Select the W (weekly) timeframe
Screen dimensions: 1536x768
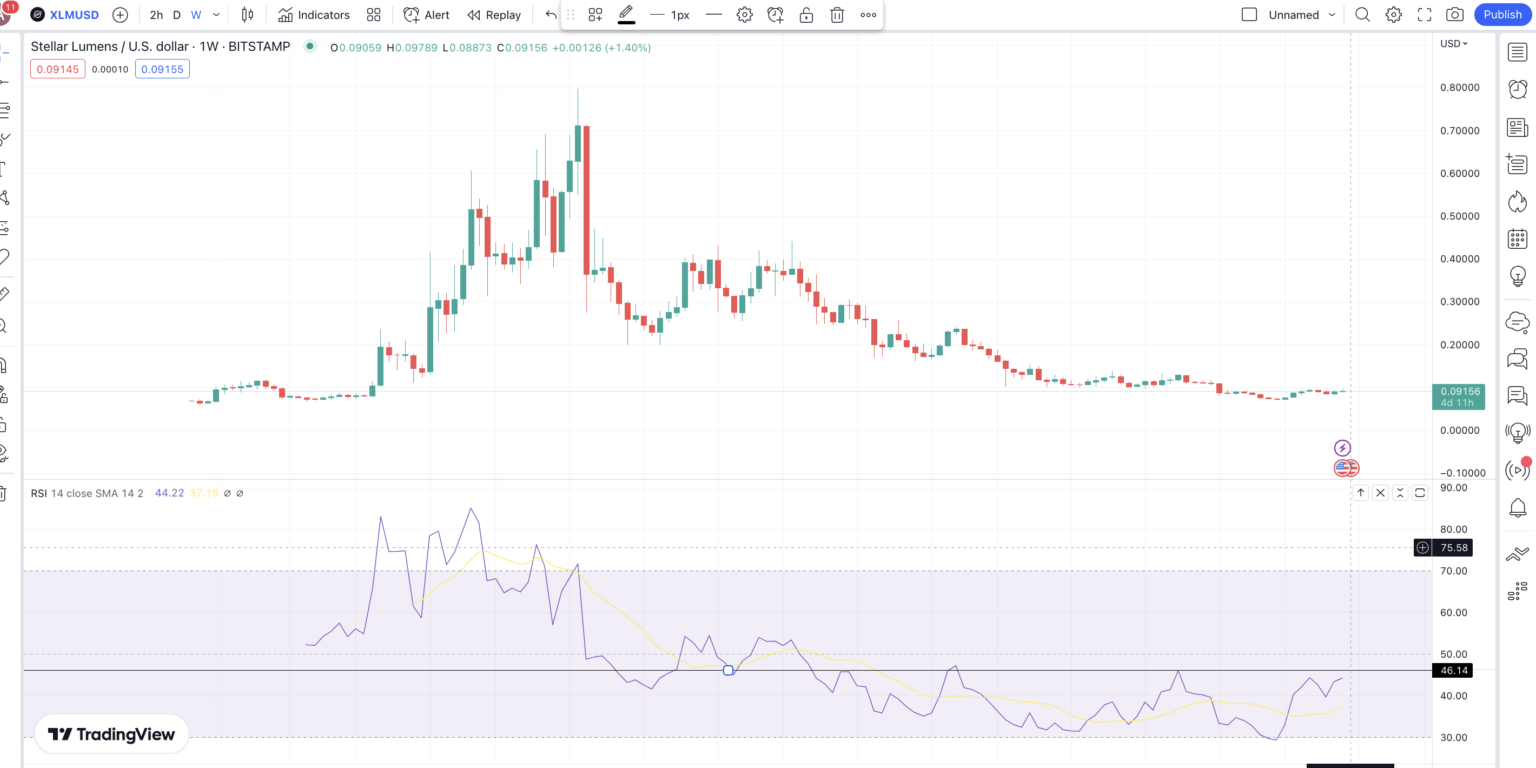(x=196, y=15)
